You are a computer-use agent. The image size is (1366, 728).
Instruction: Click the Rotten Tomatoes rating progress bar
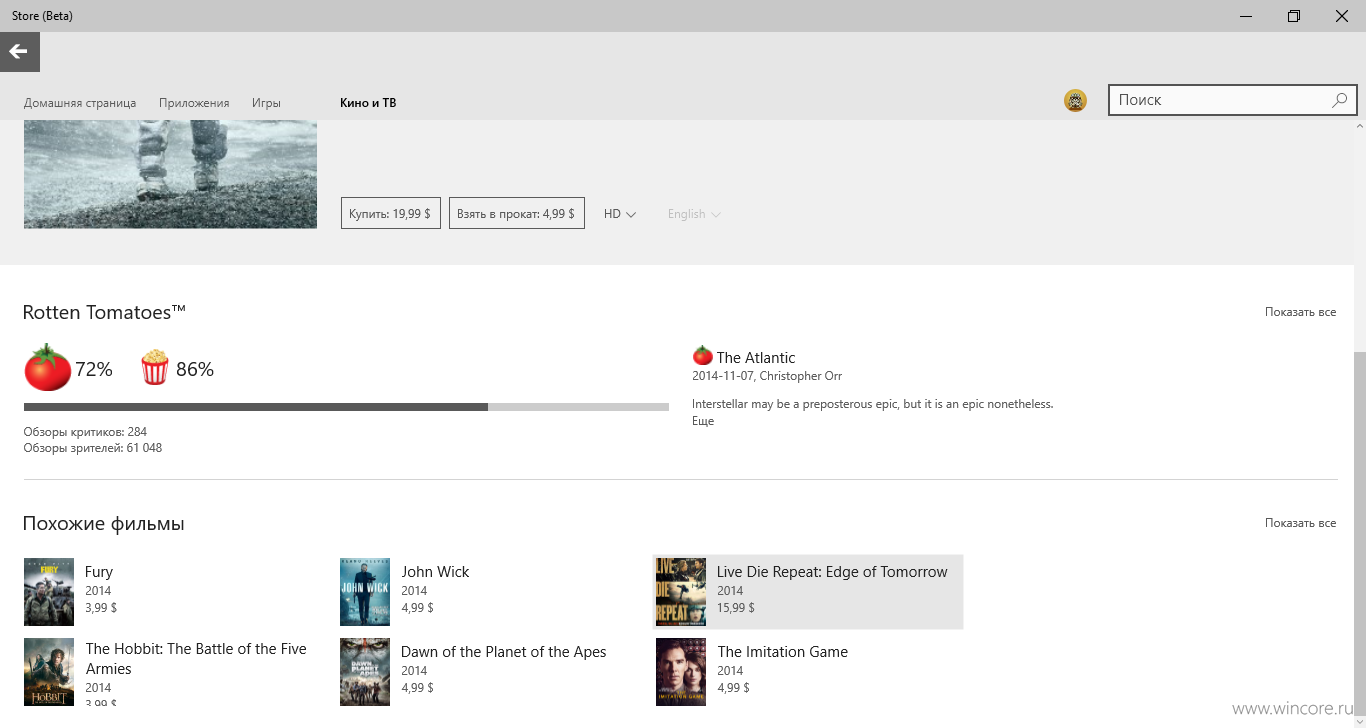pyautogui.click(x=346, y=407)
